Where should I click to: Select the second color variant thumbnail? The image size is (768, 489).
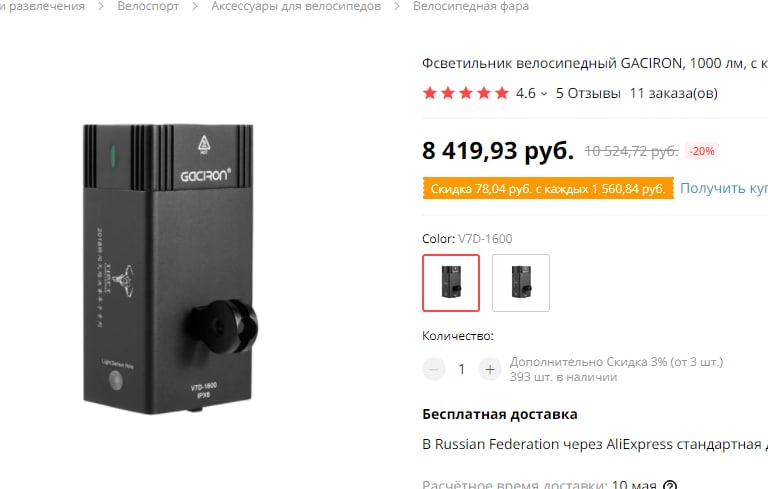pos(521,283)
